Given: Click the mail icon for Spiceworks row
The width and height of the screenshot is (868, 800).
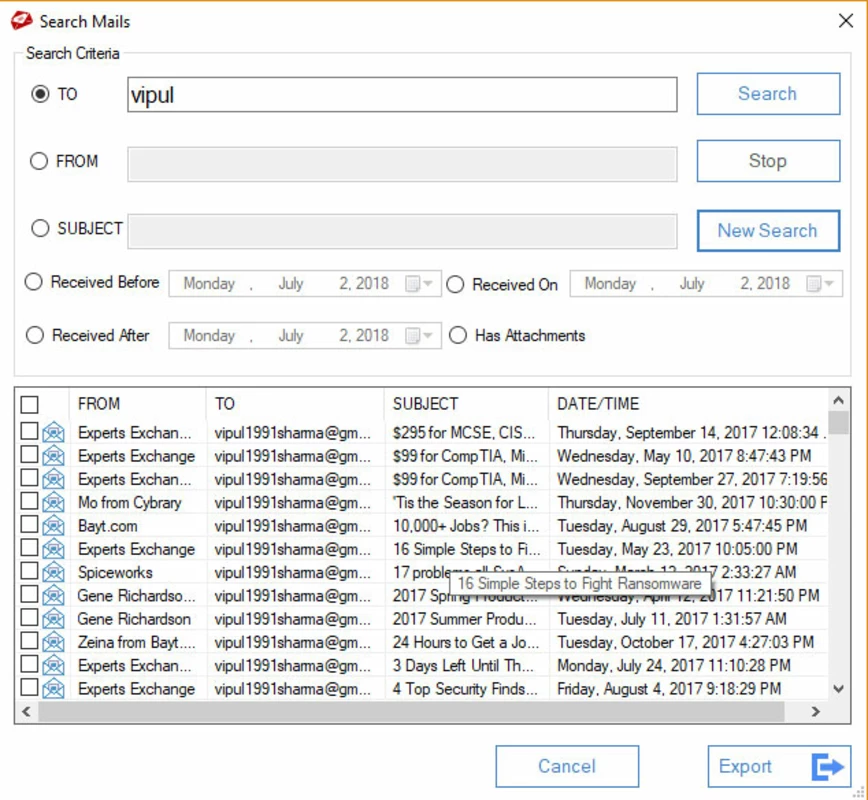Looking at the screenshot, I should (x=54, y=572).
